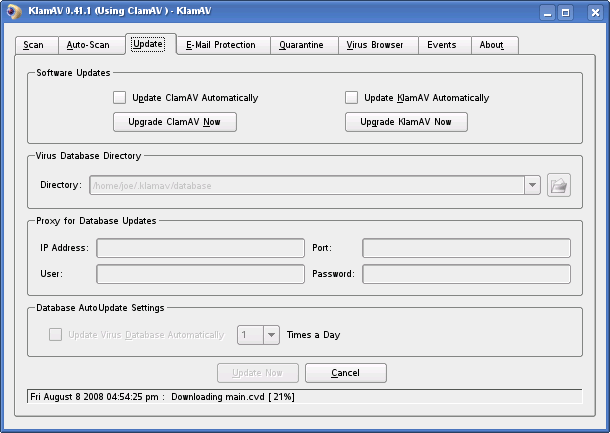Click the Upgrade ClamAV Now button
The height and width of the screenshot is (433, 610).
[x=175, y=122]
